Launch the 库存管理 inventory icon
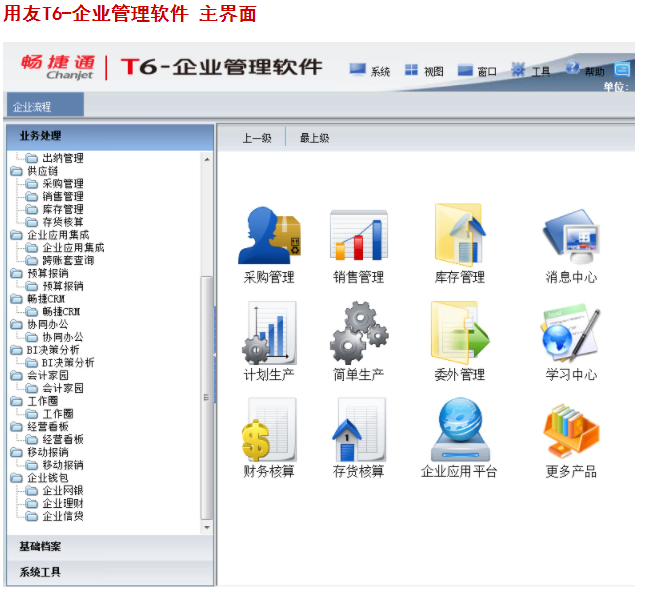 pyautogui.click(x=460, y=236)
